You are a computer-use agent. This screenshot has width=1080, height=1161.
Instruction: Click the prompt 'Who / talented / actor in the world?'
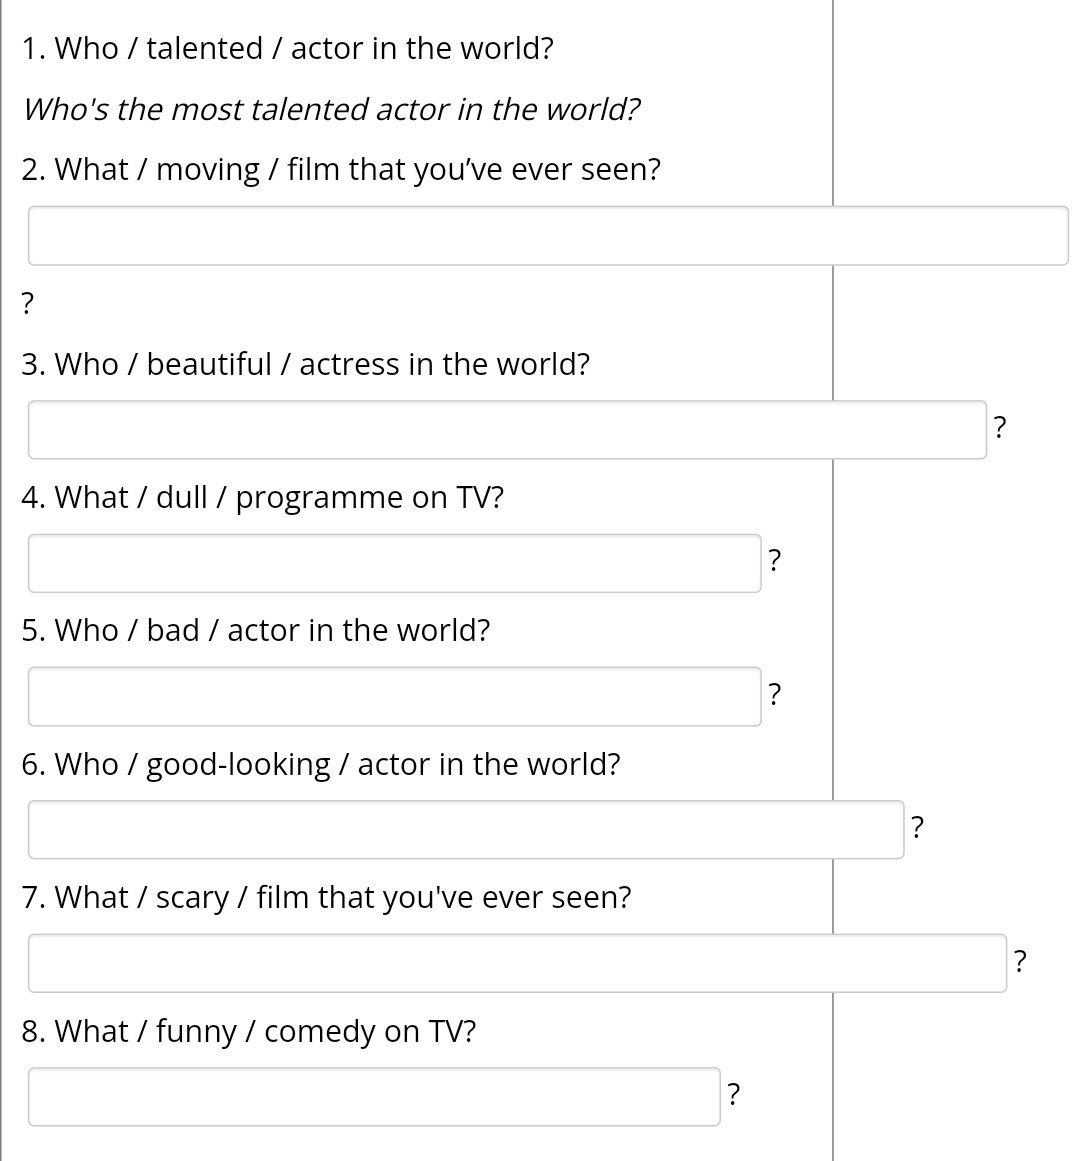tap(287, 48)
